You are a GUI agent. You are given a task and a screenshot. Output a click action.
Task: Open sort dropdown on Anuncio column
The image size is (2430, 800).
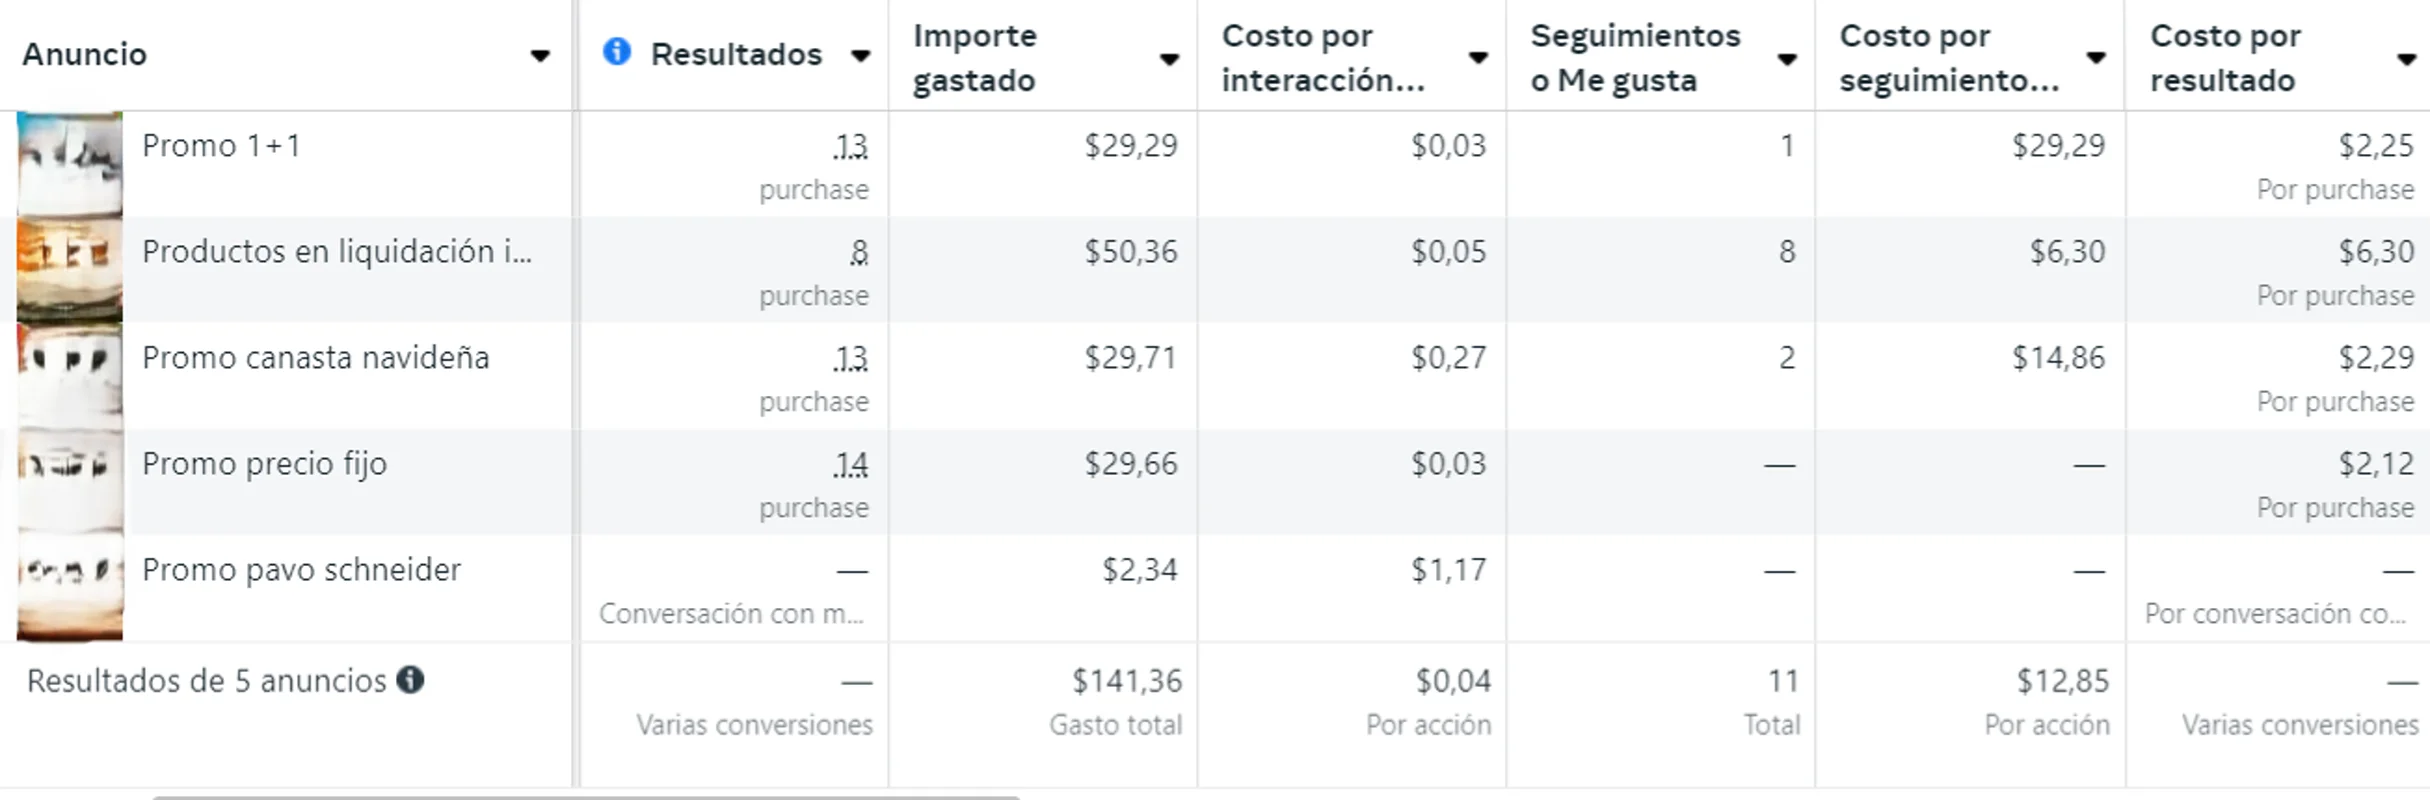click(540, 57)
